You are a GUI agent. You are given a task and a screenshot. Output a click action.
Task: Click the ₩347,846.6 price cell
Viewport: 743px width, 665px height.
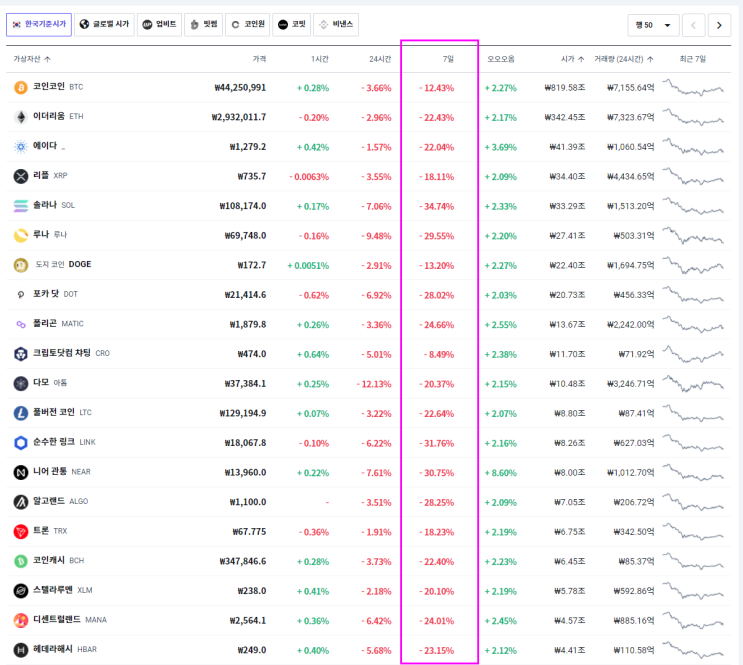pyautogui.click(x=243, y=562)
